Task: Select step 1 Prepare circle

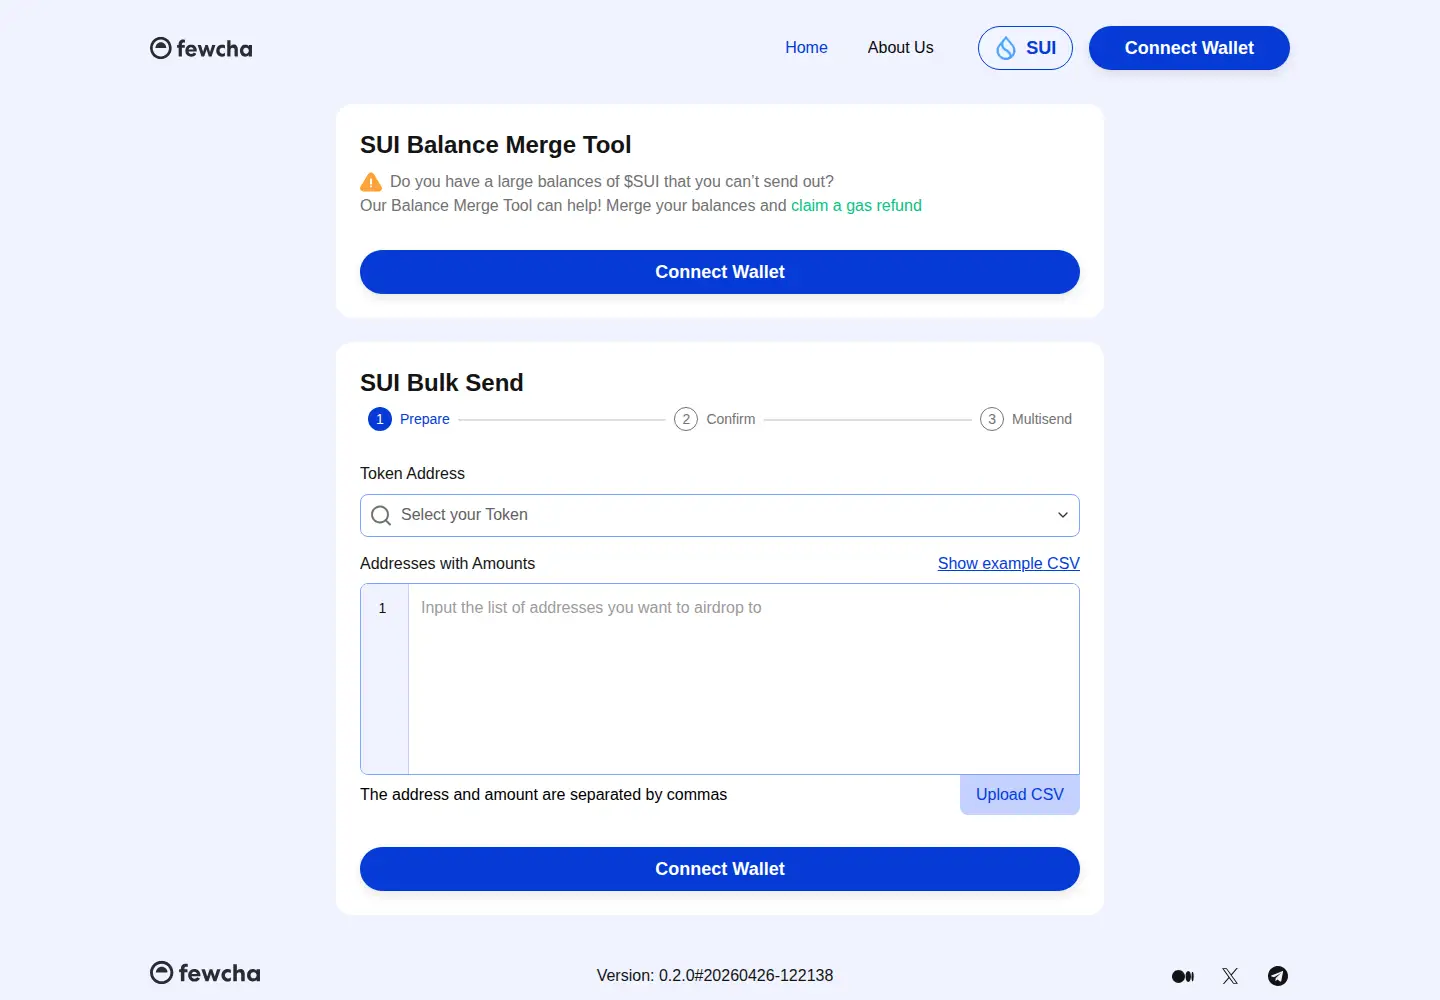Action: (x=380, y=419)
